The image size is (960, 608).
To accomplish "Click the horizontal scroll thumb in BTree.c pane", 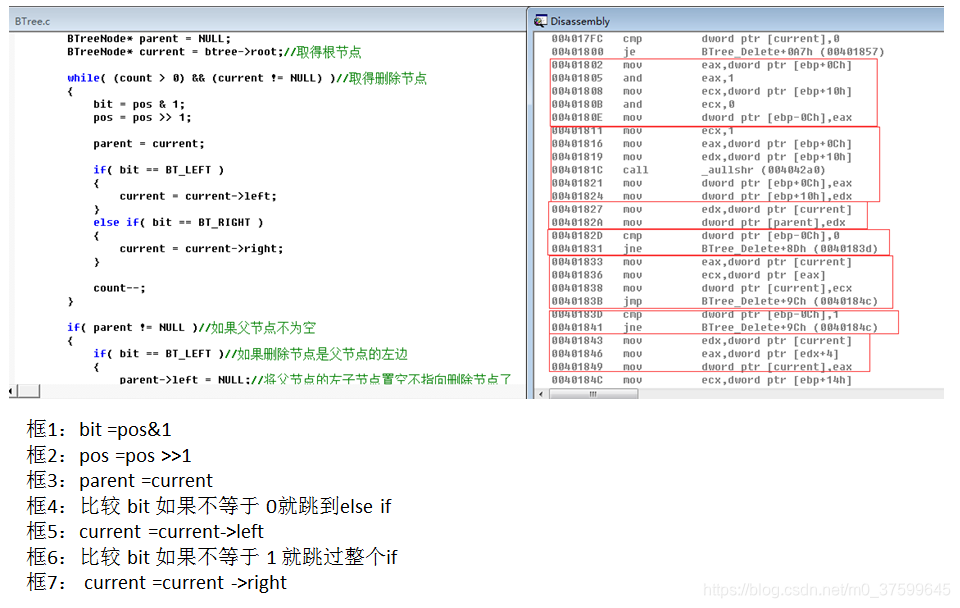I will 28,391.
